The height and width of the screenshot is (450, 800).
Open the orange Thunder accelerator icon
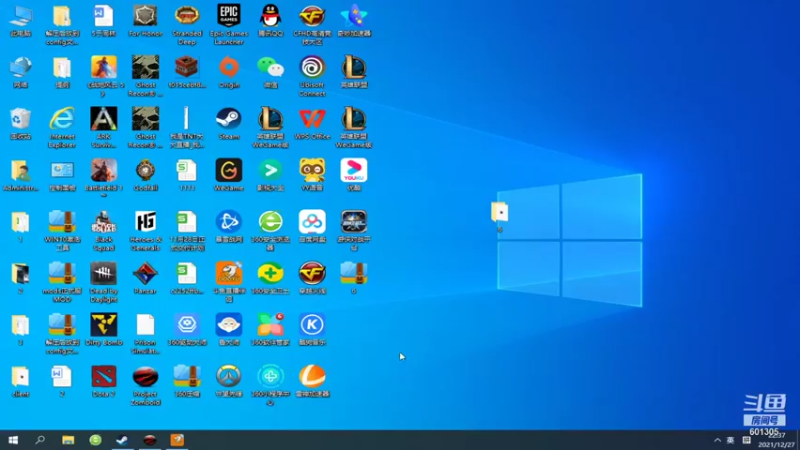click(312, 382)
